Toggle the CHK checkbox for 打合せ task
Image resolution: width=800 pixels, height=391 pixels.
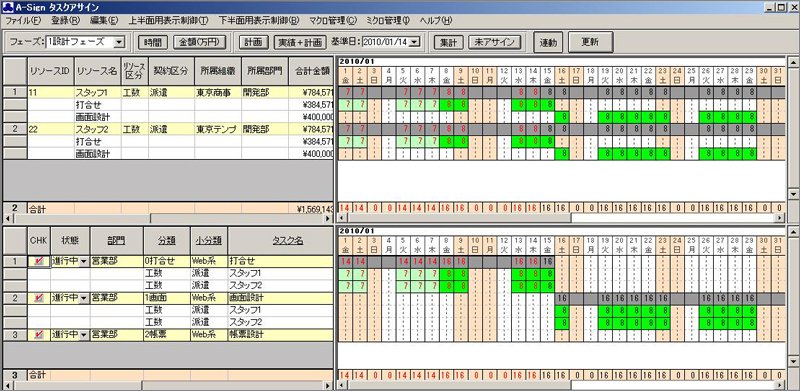click(39, 261)
